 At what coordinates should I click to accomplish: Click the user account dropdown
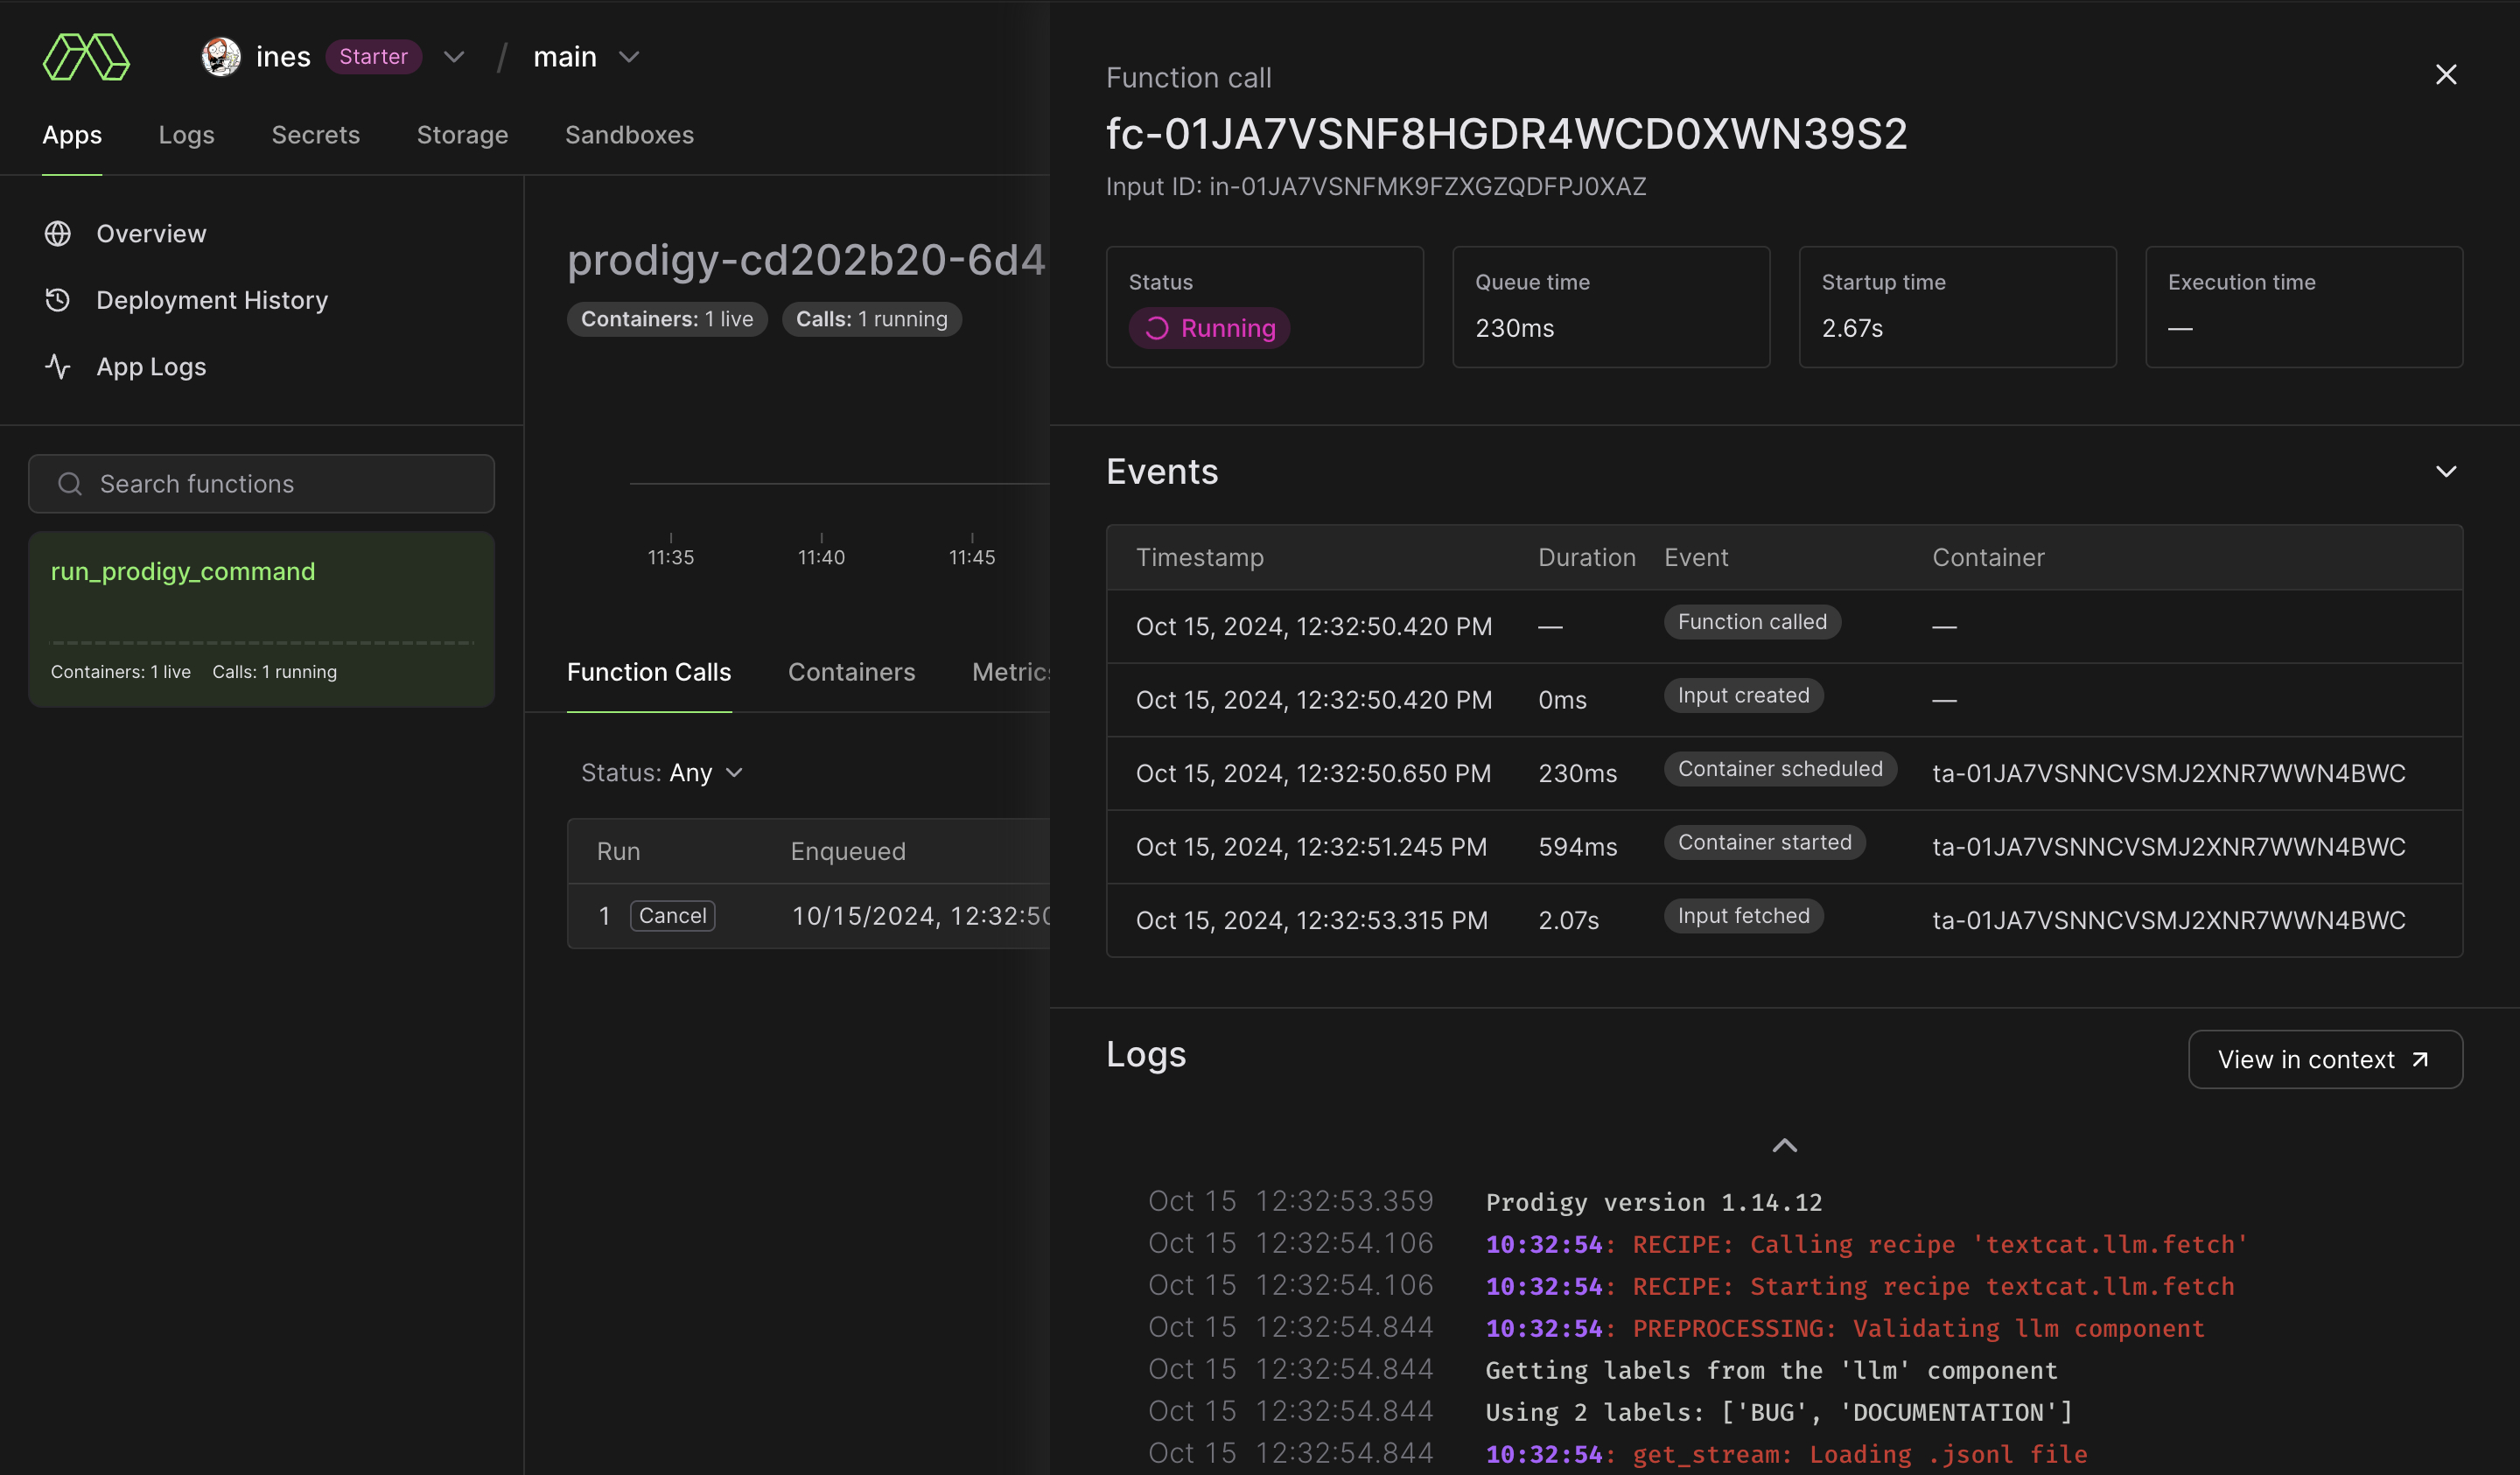pos(453,54)
